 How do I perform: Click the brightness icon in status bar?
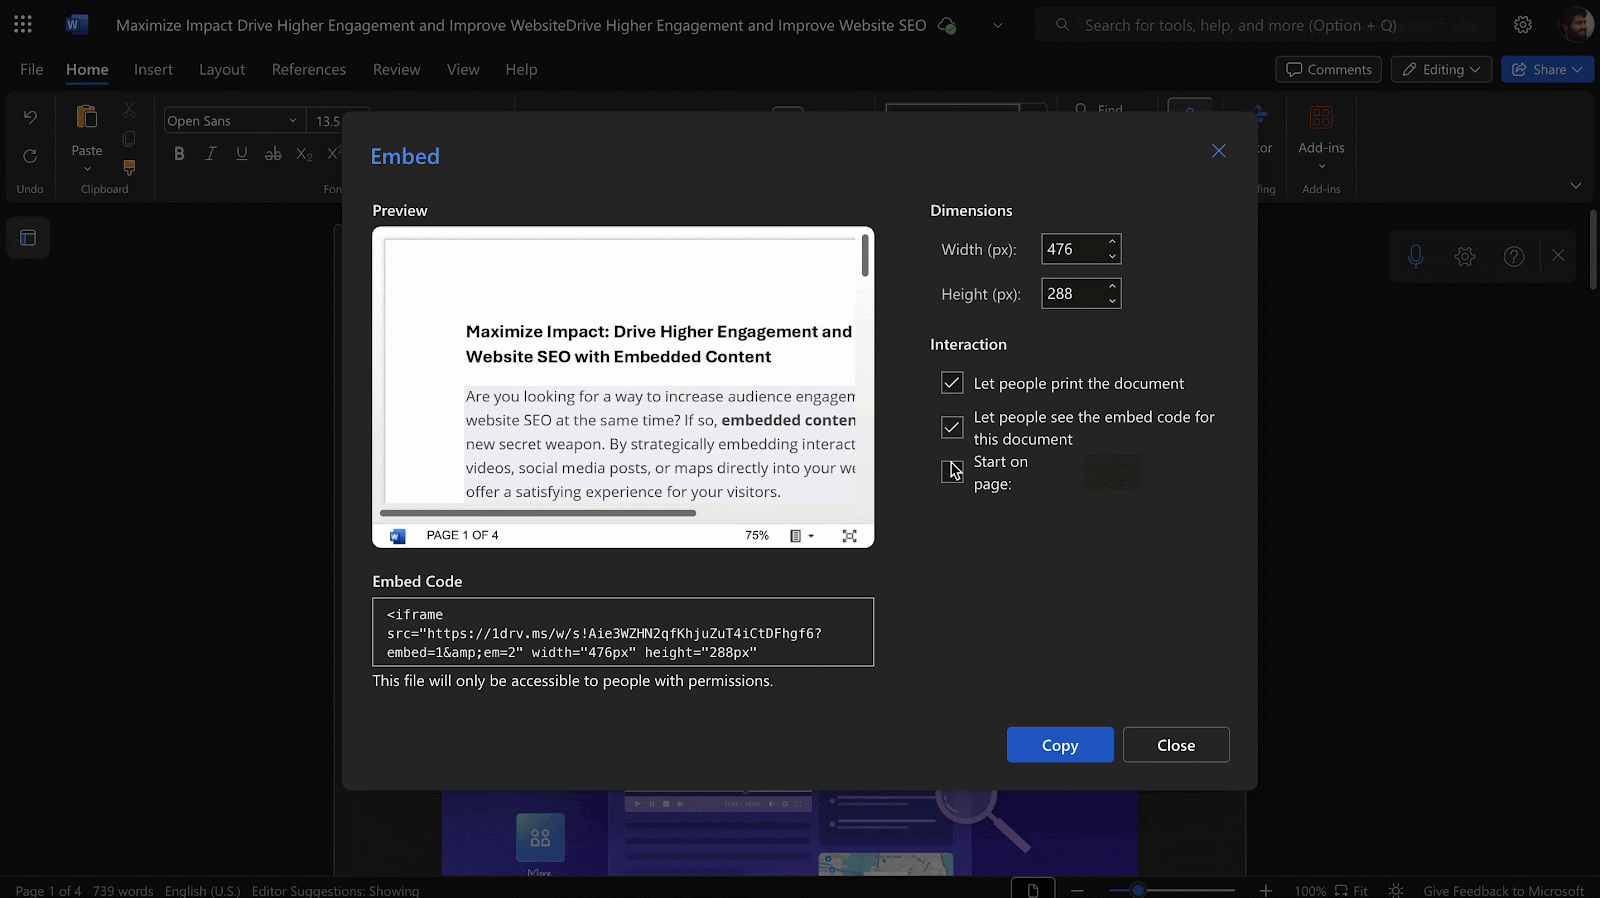pyautogui.click(x=1396, y=890)
